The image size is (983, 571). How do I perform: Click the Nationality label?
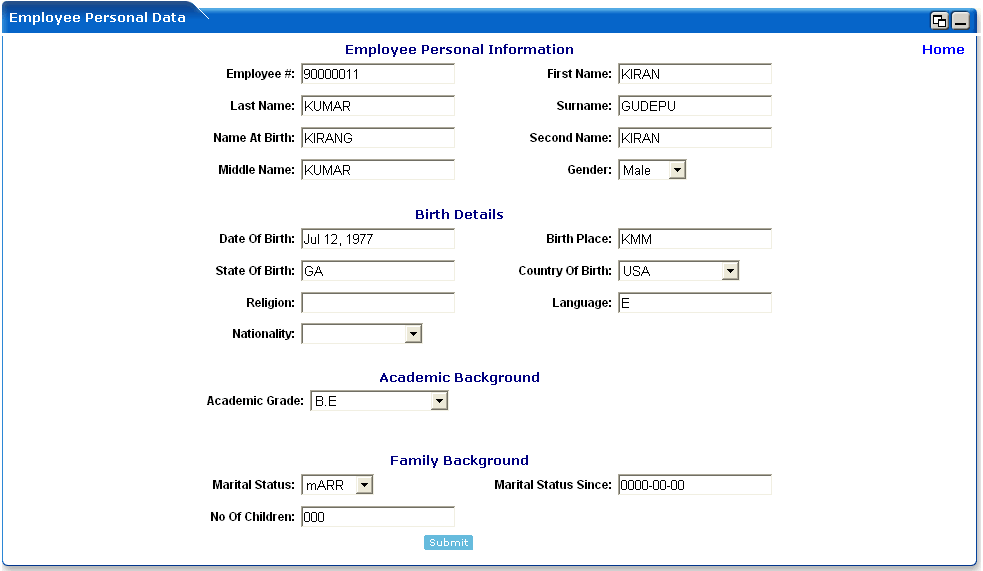[263, 334]
